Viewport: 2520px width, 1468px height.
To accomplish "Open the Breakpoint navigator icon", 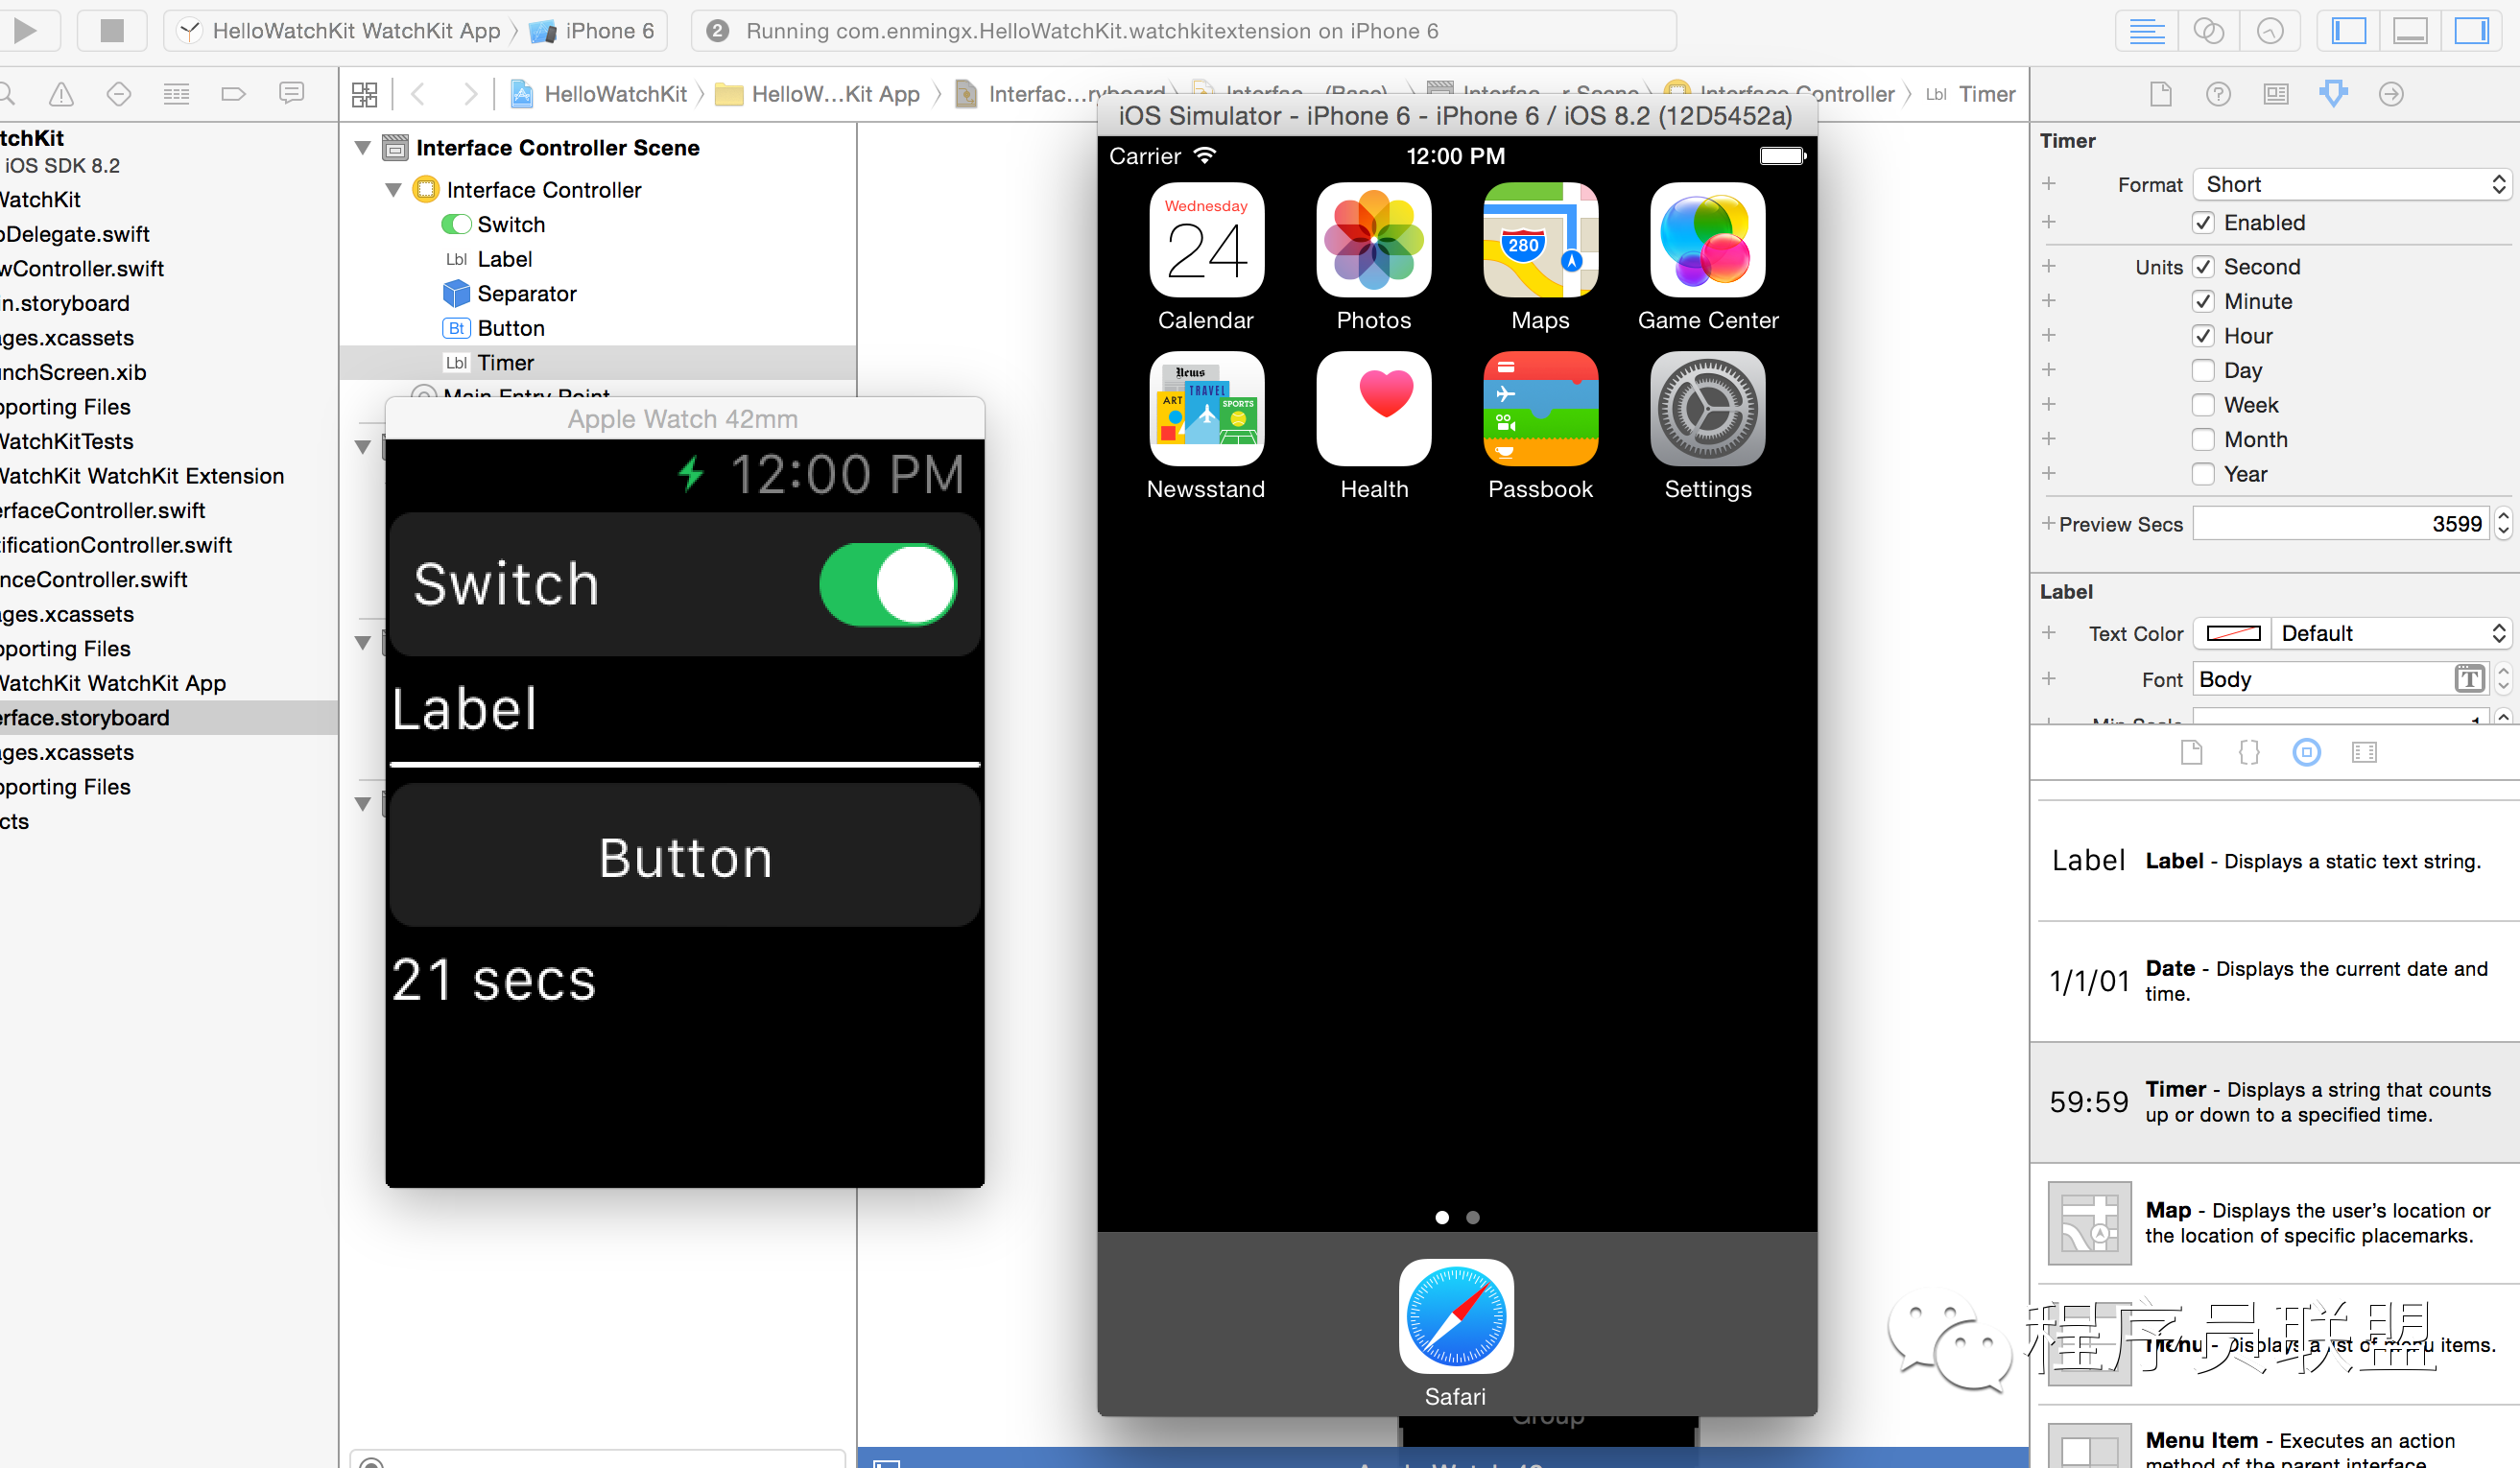I will pos(233,94).
